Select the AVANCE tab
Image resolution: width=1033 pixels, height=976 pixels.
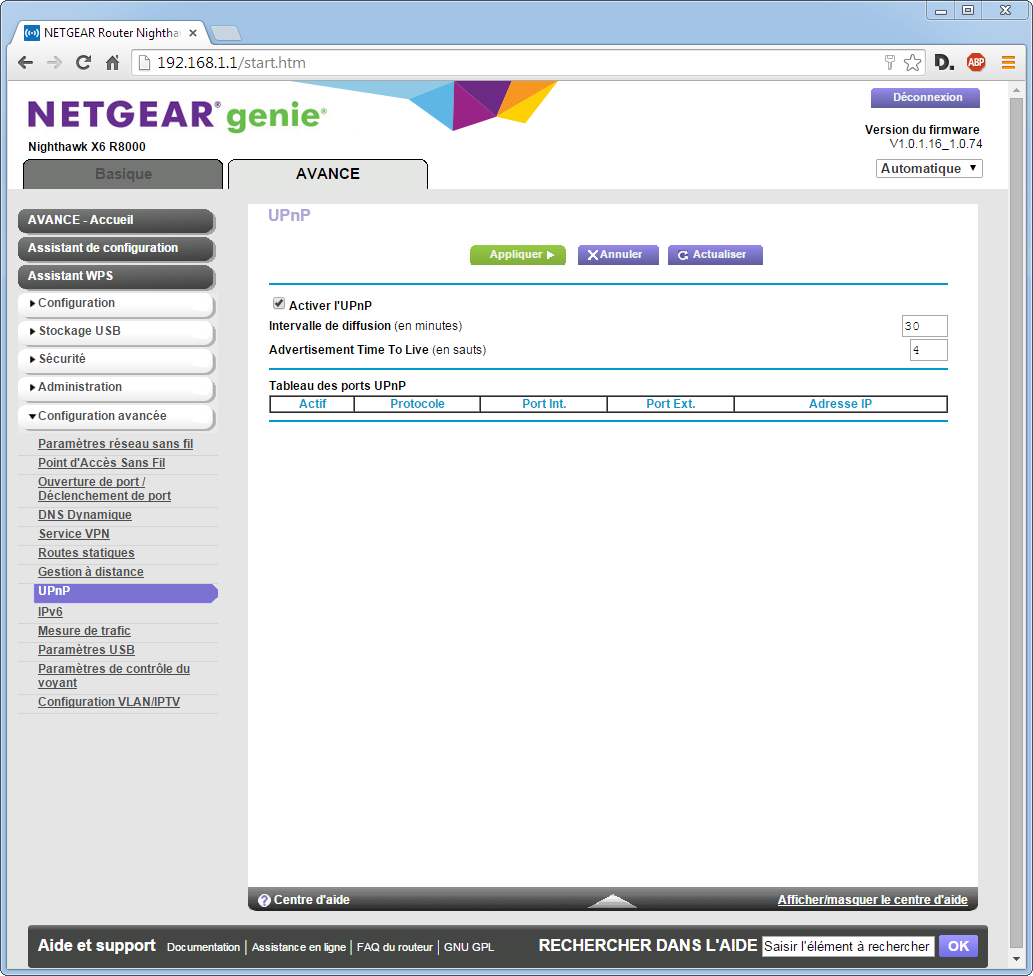tap(327, 174)
